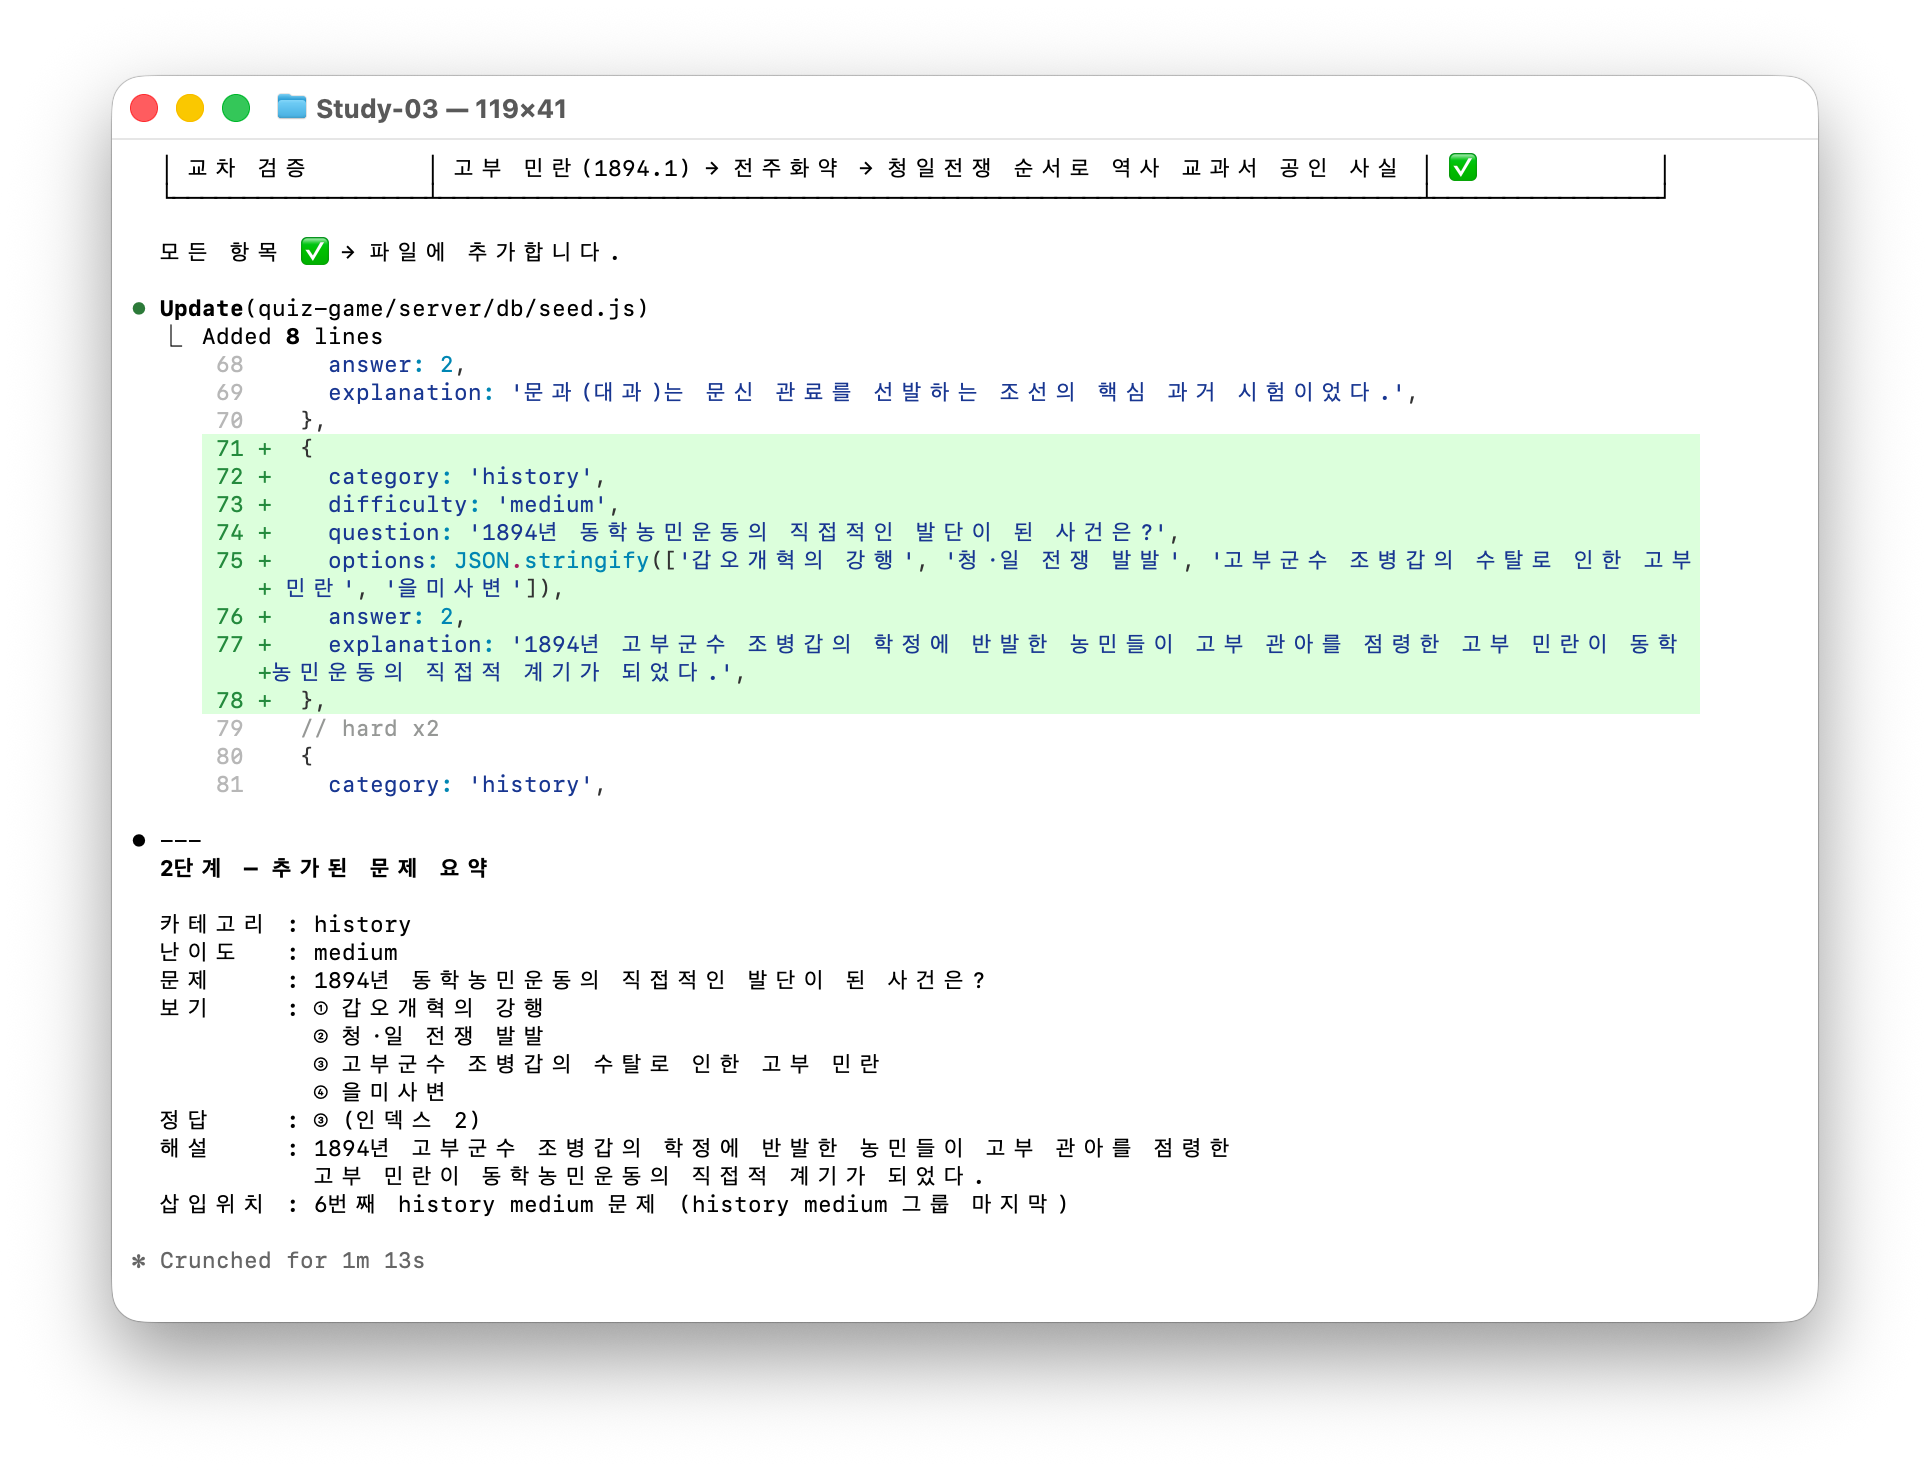Click the green checkmark after 모든 항목
1930x1470 pixels.
314,251
